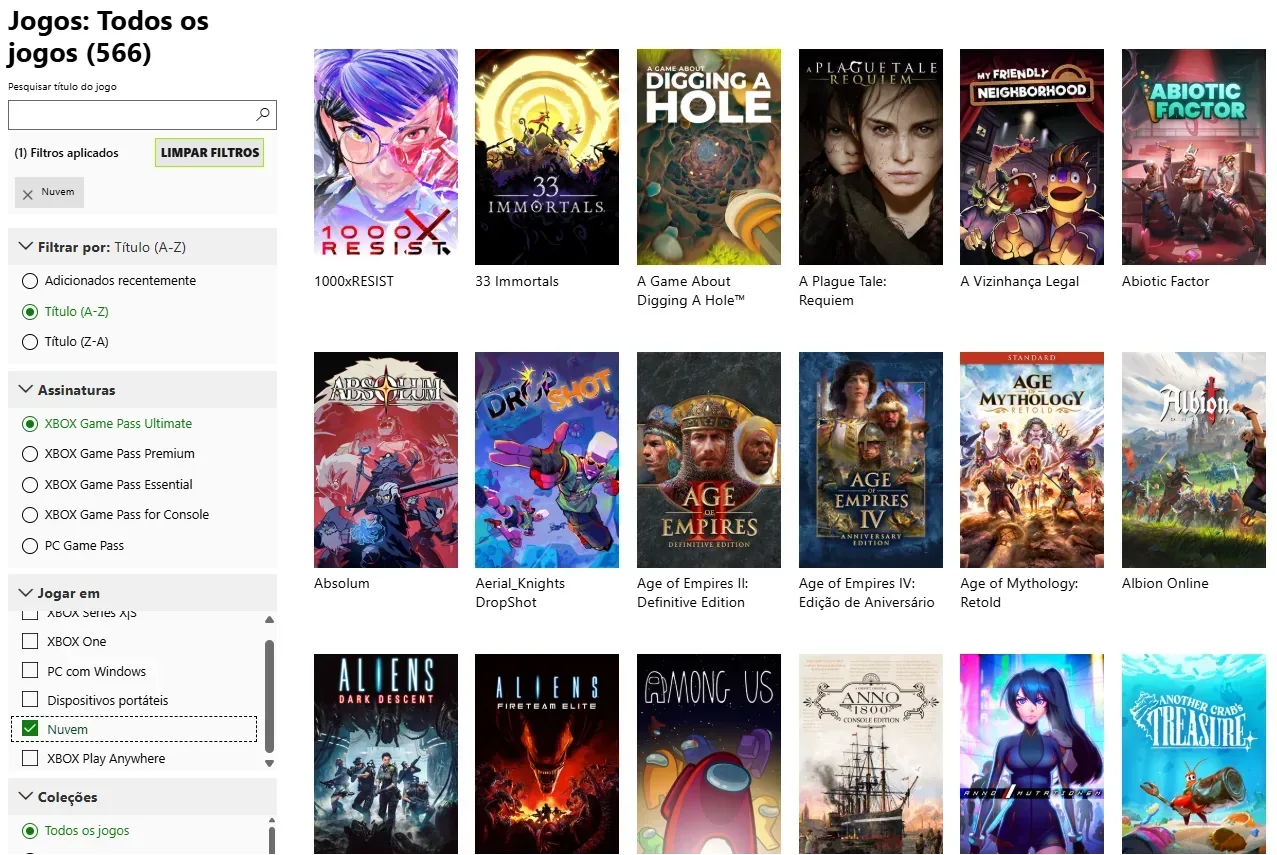The height and width of the screenshot is (855, 1277).
Task: Check the XBOX One platform box
Action: pyautogui.click(x=30, y=641)
